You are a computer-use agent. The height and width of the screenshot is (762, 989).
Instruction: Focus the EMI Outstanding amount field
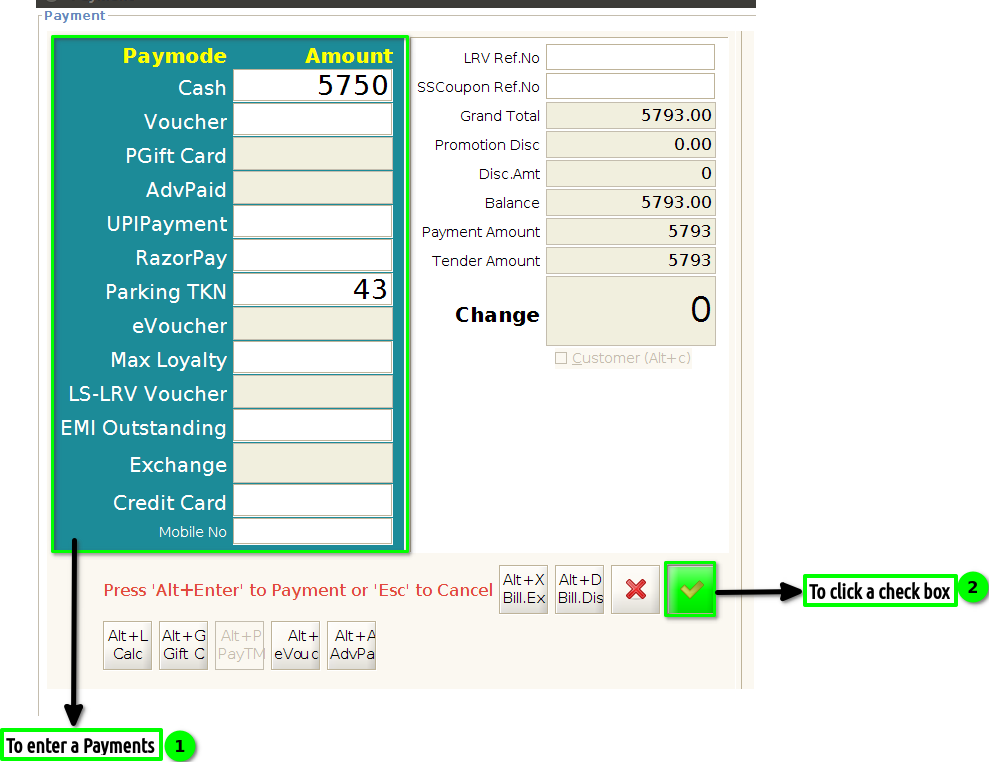click(313, 426)
